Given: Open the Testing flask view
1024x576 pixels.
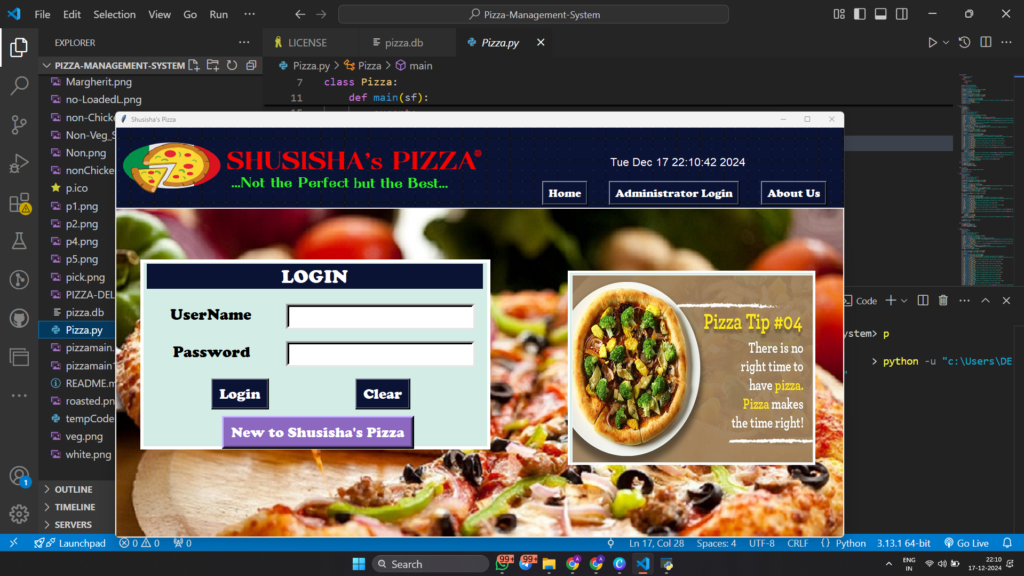Looking at the screenshot, I should pos(19,241).
